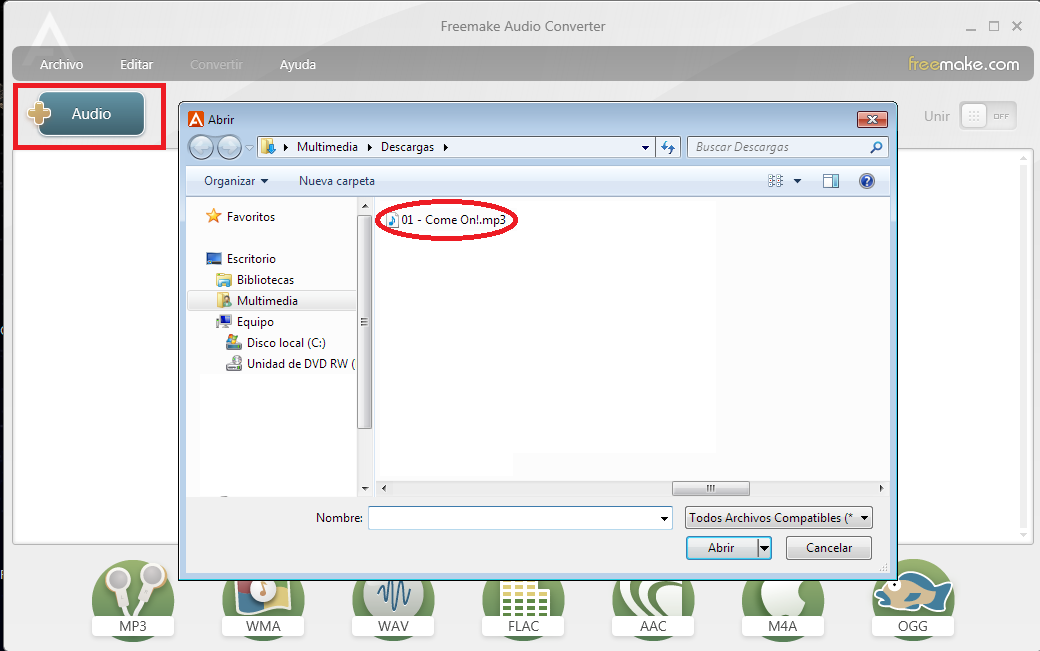Create a Nueva carpeta
The image size is (1040, 651).
click(x=337, y=181)
